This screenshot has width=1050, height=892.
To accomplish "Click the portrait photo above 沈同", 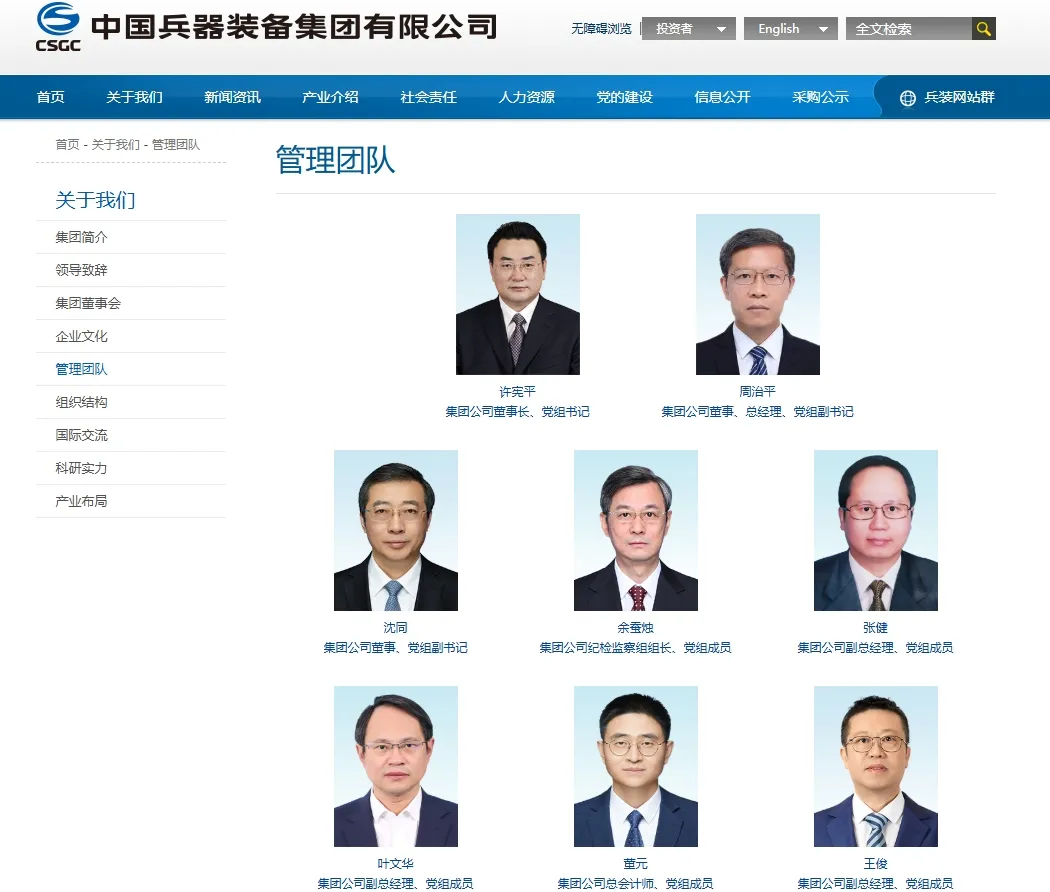I will click(x=396, y=530).
